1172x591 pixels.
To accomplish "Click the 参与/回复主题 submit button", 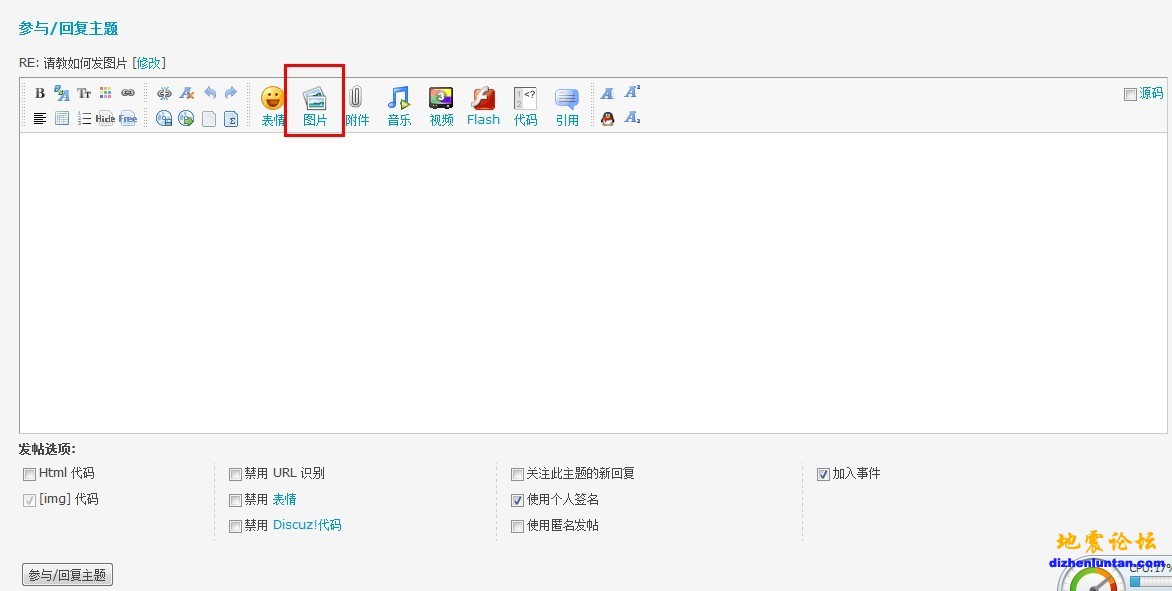I will click(x=67, y=575).
